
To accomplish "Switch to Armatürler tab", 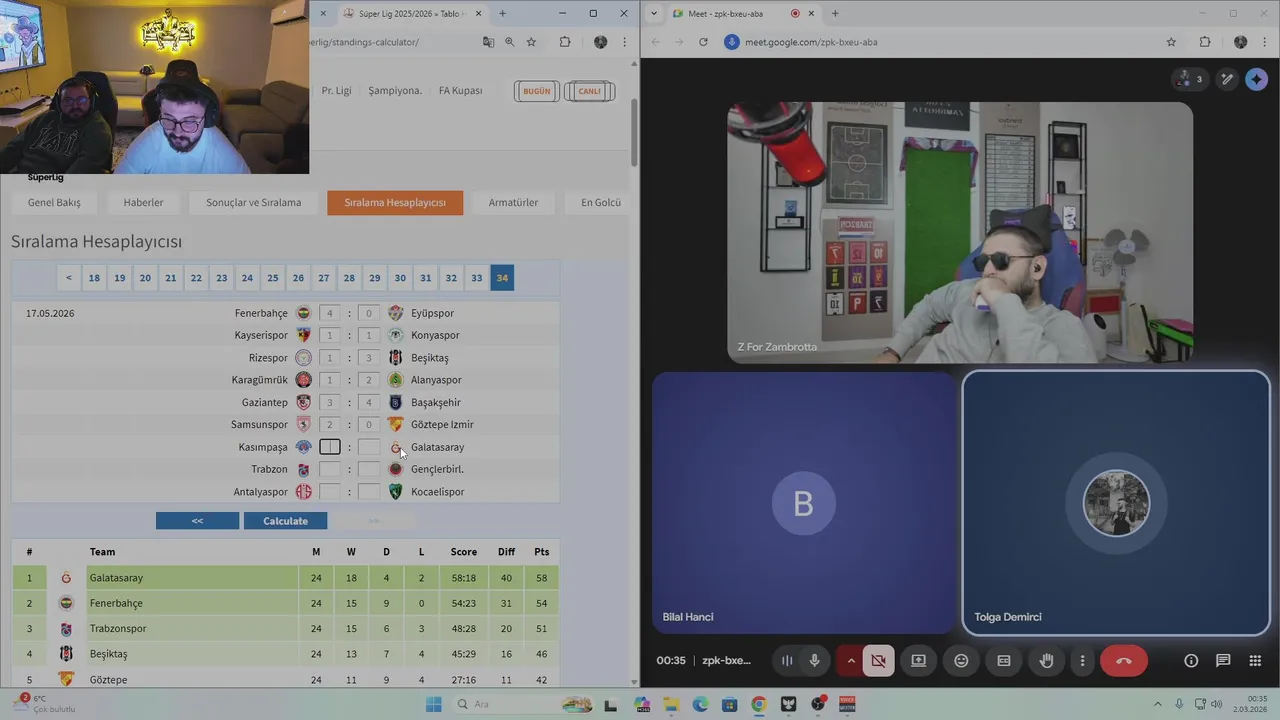I will click(513, 202).
